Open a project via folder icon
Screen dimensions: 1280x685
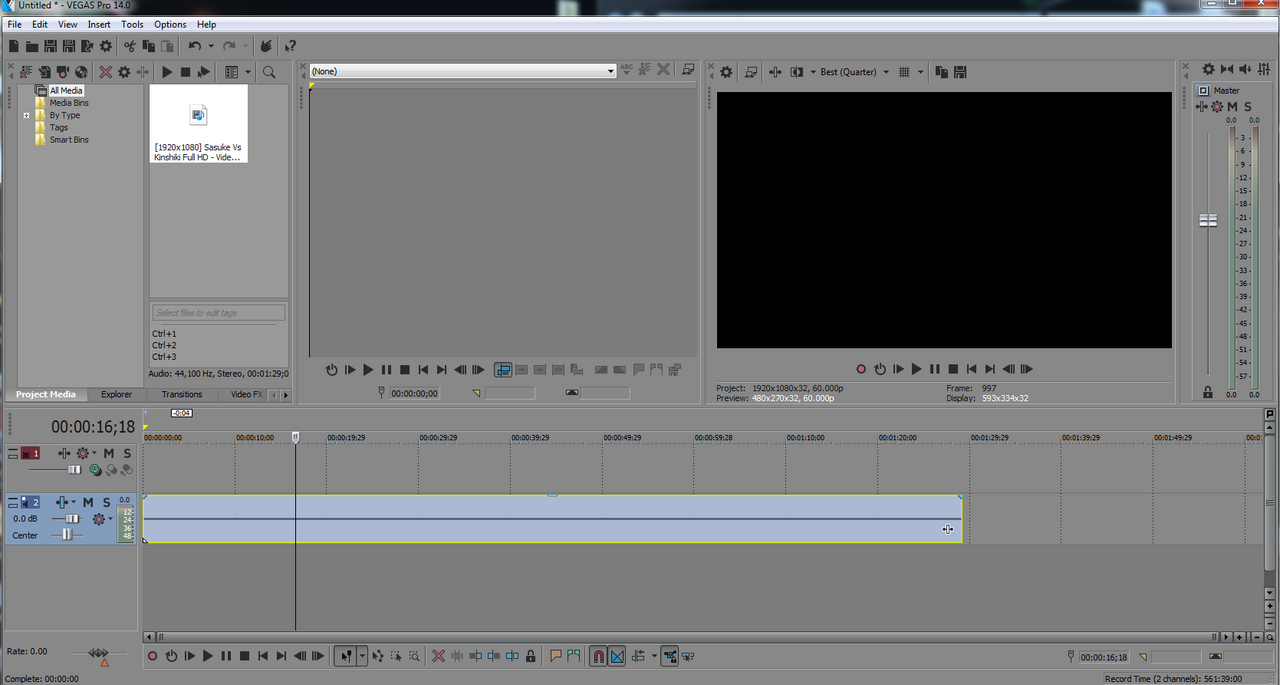pos(32,46)
